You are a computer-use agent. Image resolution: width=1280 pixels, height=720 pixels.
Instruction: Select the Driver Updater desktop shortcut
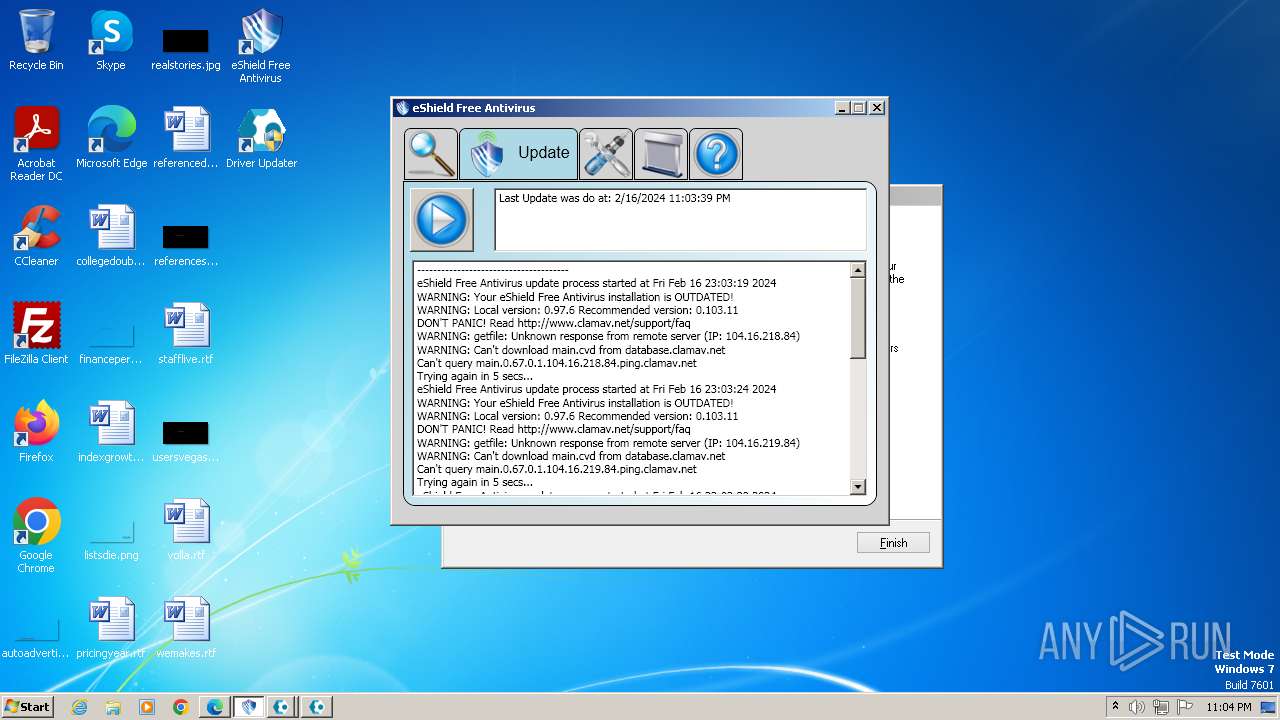(261, 138)
